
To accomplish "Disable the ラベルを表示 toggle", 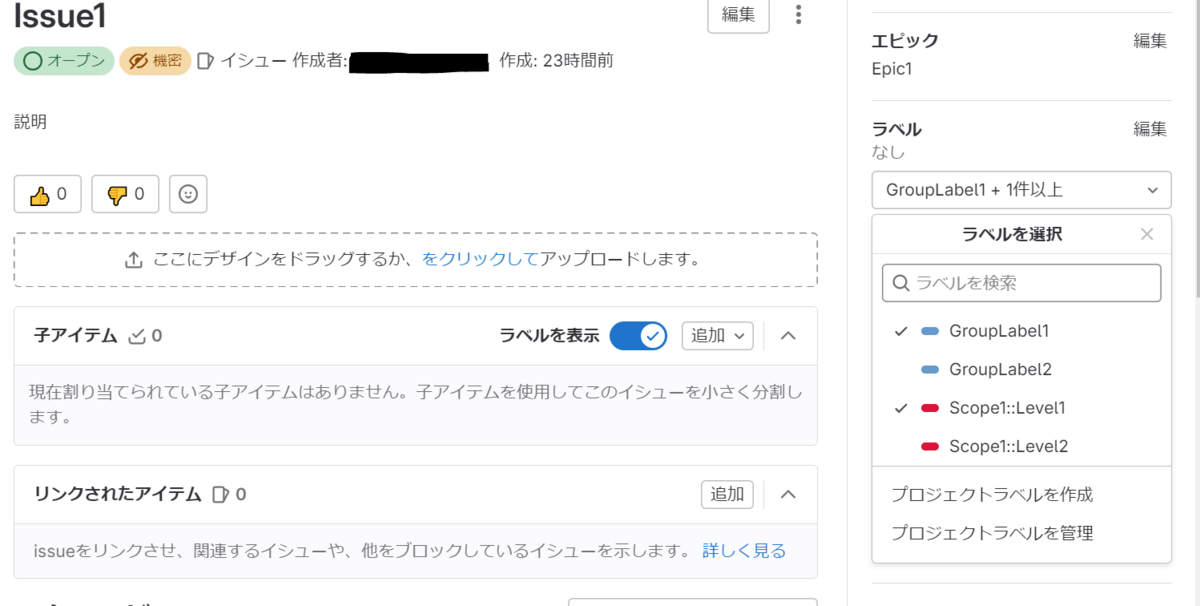I will point(638,336).
